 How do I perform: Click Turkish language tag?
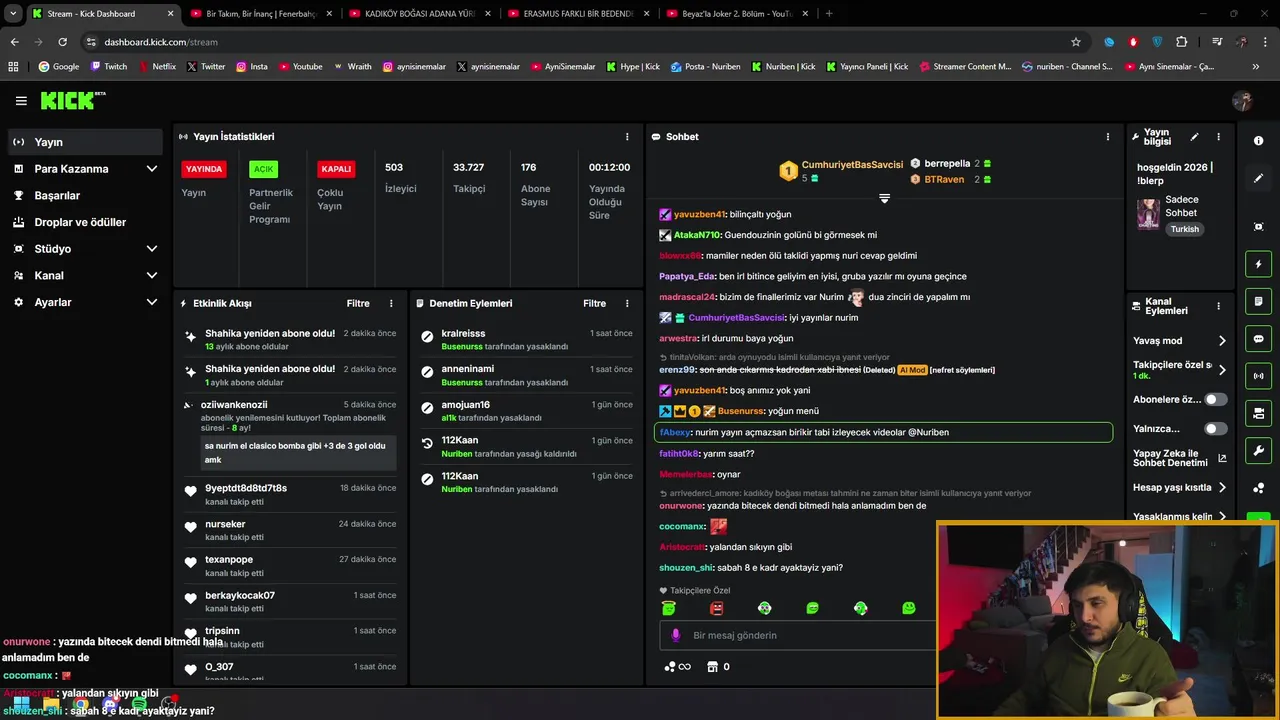tap(1184, 229)
